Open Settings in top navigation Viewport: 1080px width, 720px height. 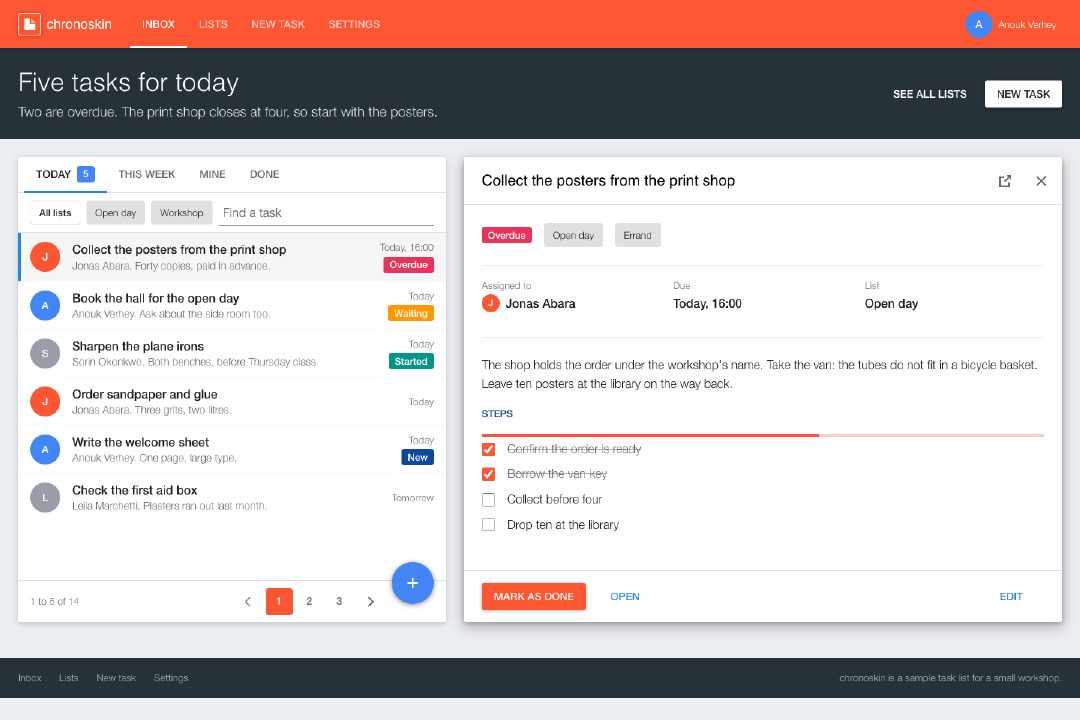pyautogui.click(x=354, y=24)
